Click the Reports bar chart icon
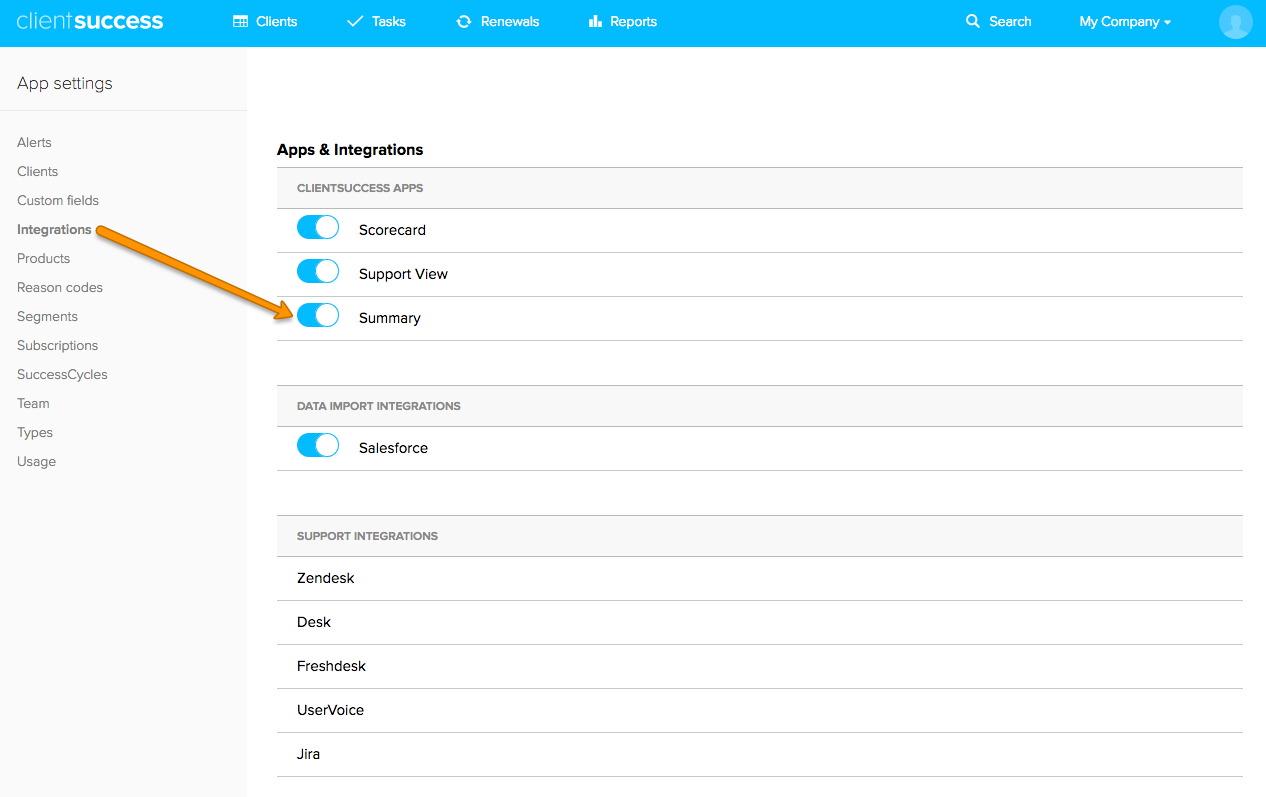The width and height of the screenshot is (1266, 797). pos(595,21)
